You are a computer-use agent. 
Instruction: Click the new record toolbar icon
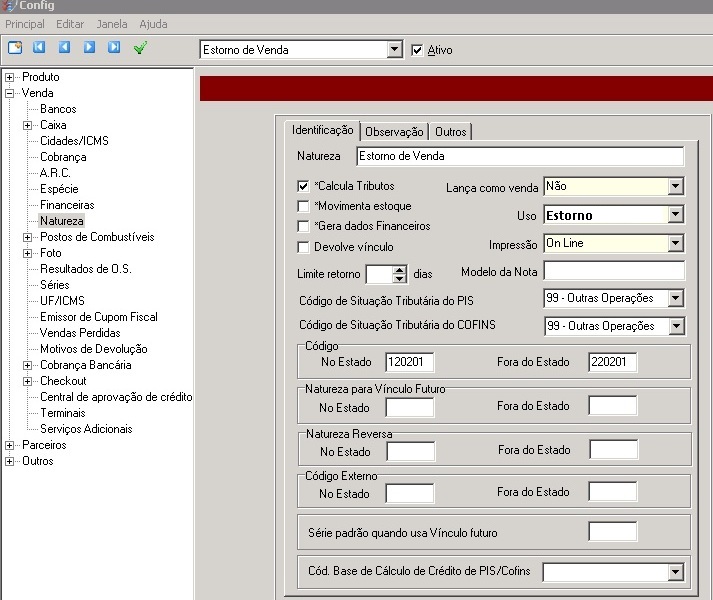[x=15, y=47]
